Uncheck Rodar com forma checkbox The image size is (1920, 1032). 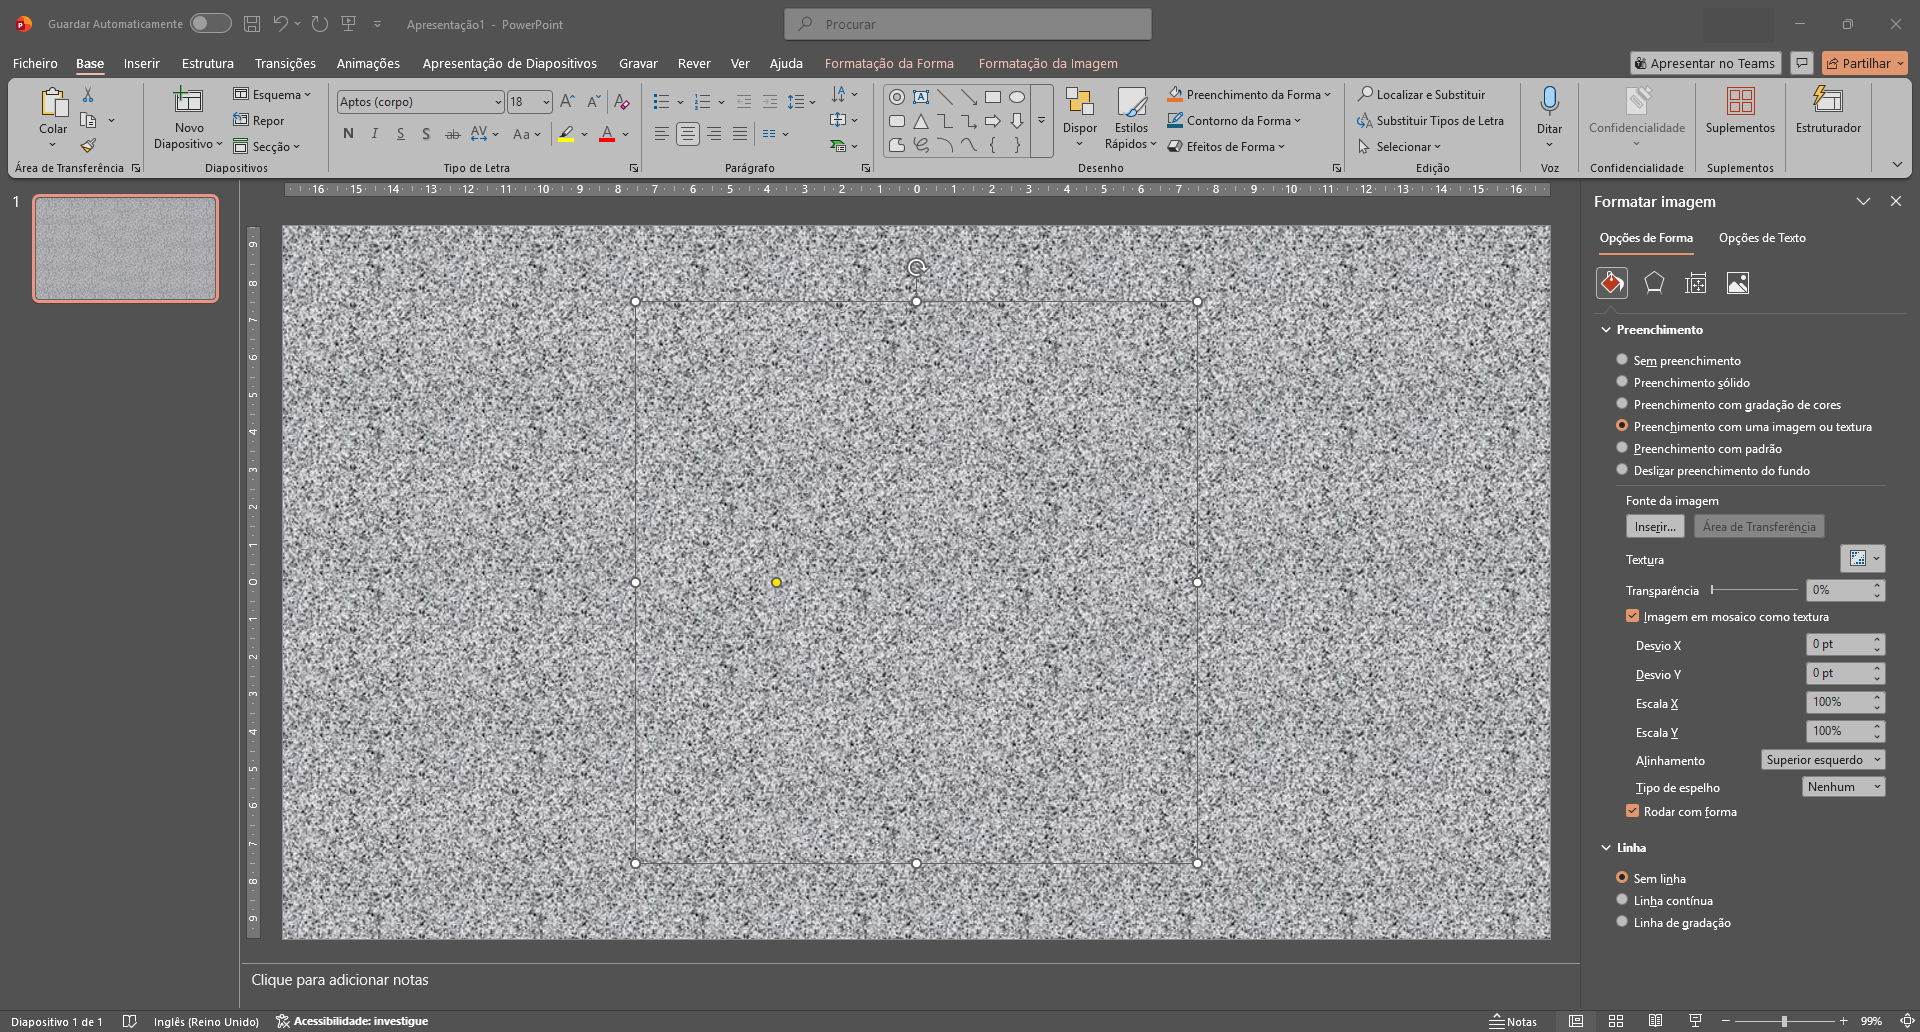click(1633, 811)
